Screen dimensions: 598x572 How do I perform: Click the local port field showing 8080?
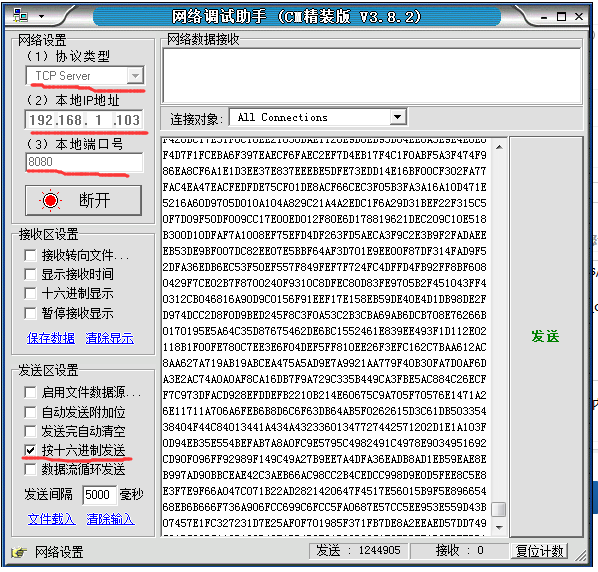click(x=84, y=162)
